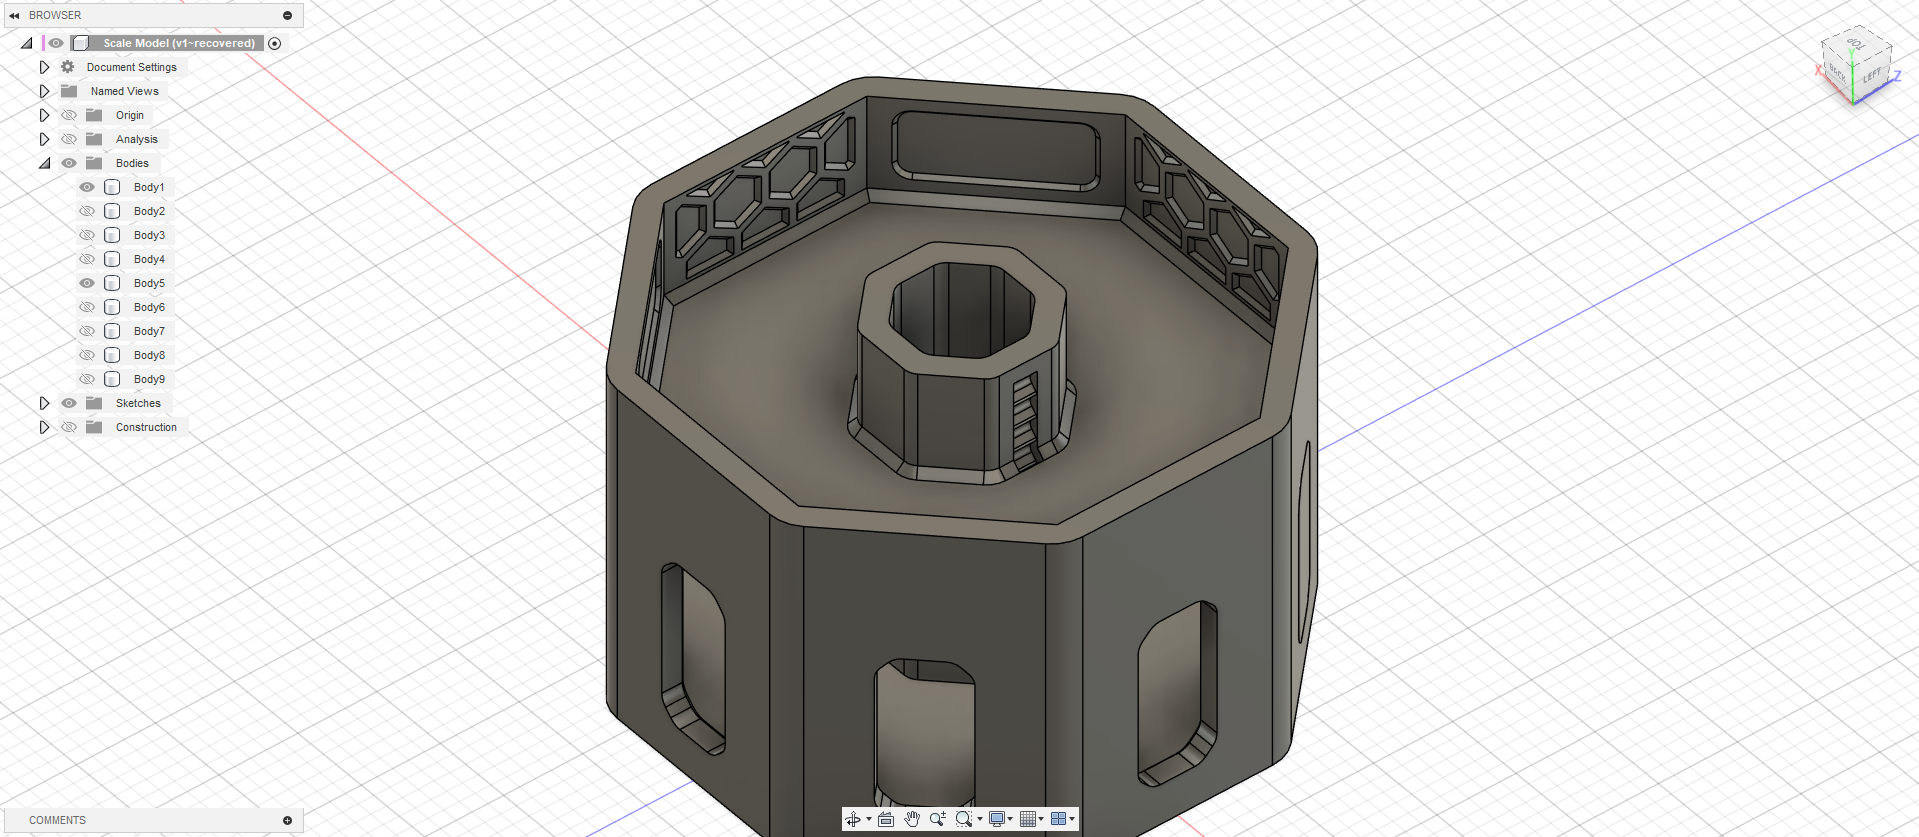Show Body2 using its eye icon
The height and width of the screenshot is (837, 1919).
tap(87, 211)
